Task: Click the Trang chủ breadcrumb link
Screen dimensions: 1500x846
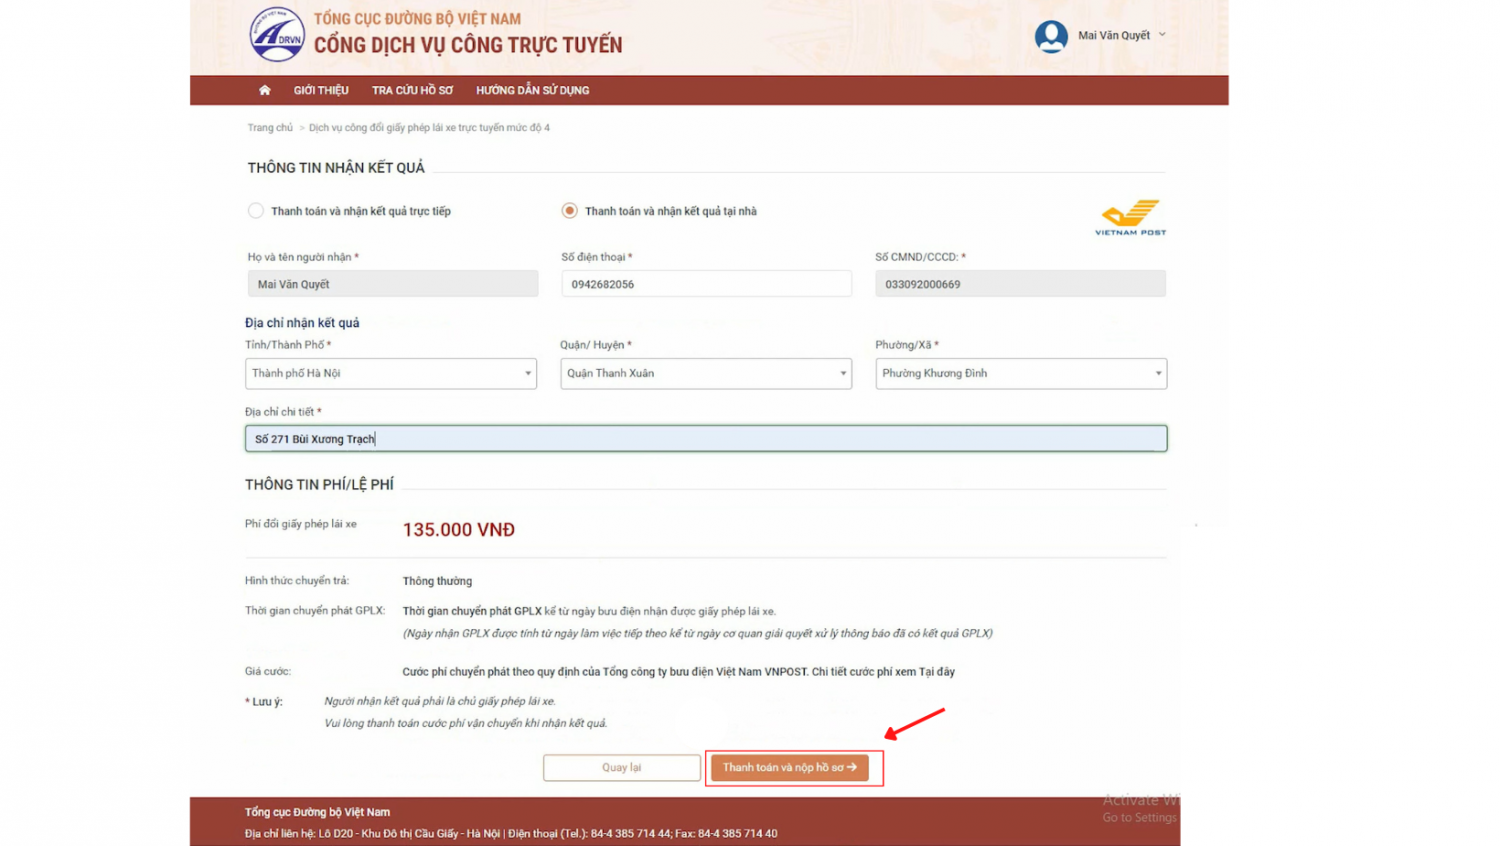Action: (x=270, y=128)
